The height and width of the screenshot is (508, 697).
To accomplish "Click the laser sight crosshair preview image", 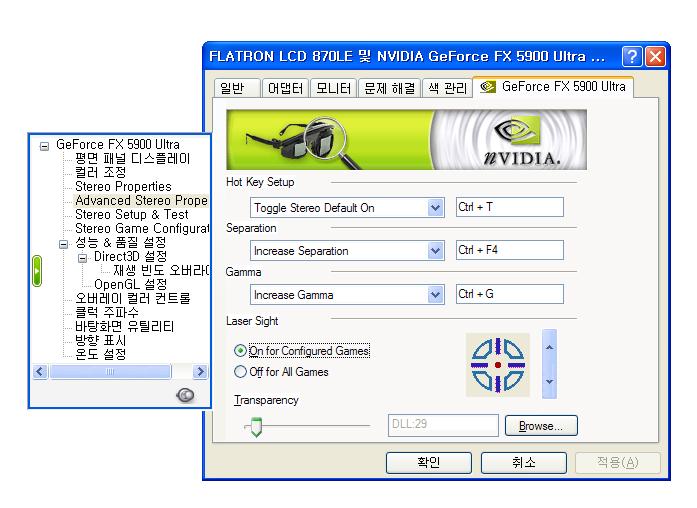I will tap(498, 365).
